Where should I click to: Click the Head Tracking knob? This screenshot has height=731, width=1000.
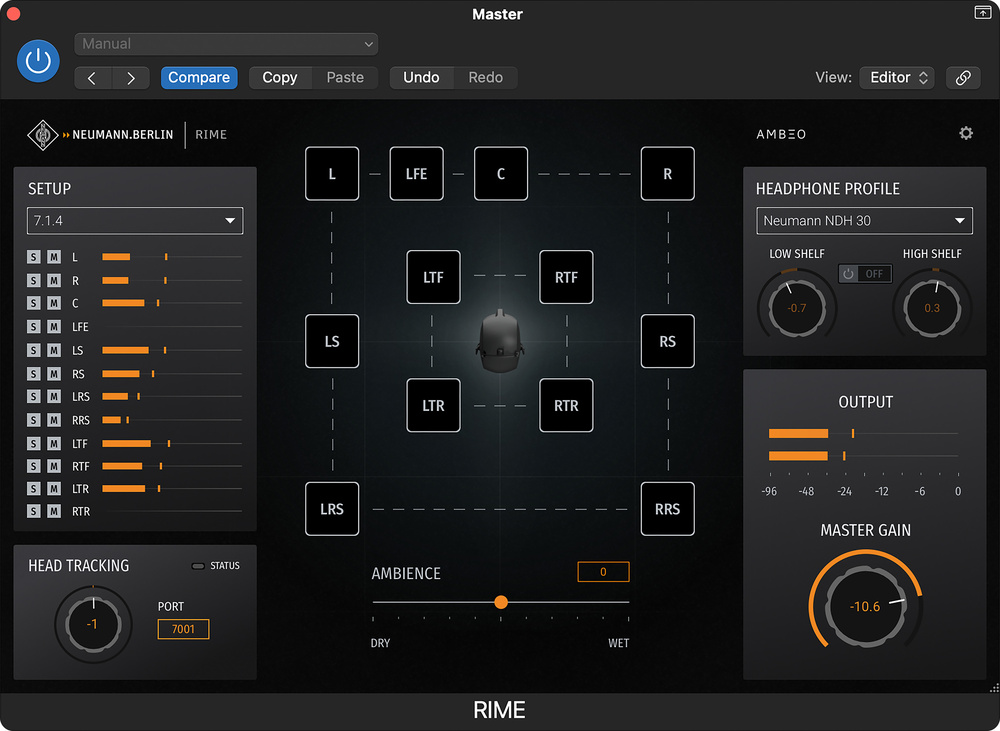coord(93,624)
